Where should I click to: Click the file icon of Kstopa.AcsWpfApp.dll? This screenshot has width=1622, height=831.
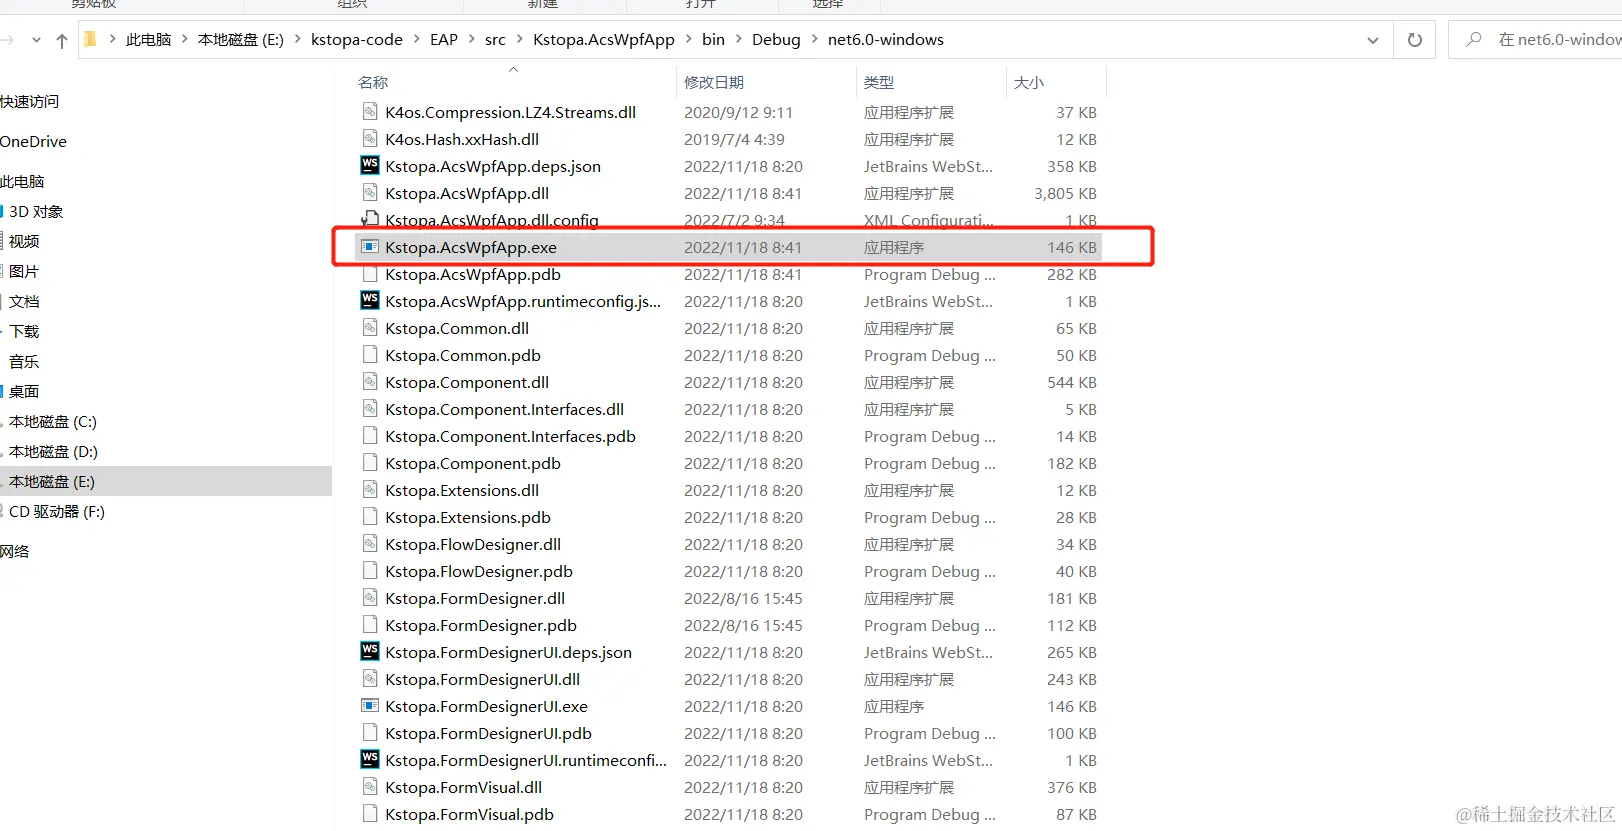(x=370, y=193)
